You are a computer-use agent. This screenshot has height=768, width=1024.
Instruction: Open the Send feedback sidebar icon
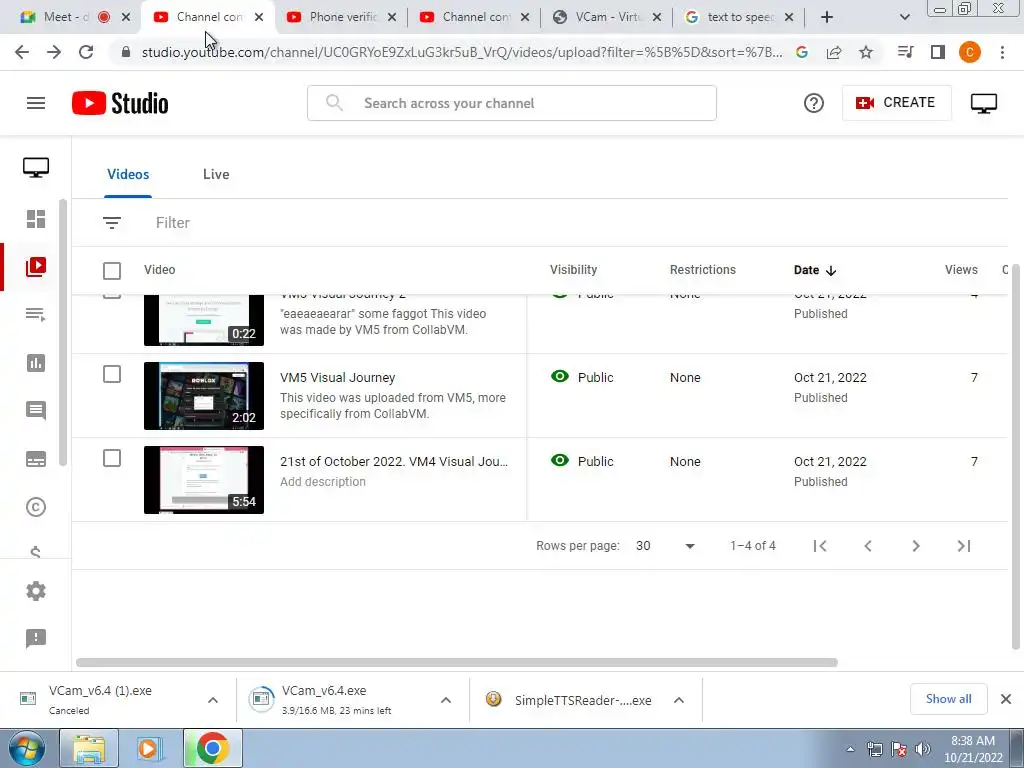[x=36, y=638]
